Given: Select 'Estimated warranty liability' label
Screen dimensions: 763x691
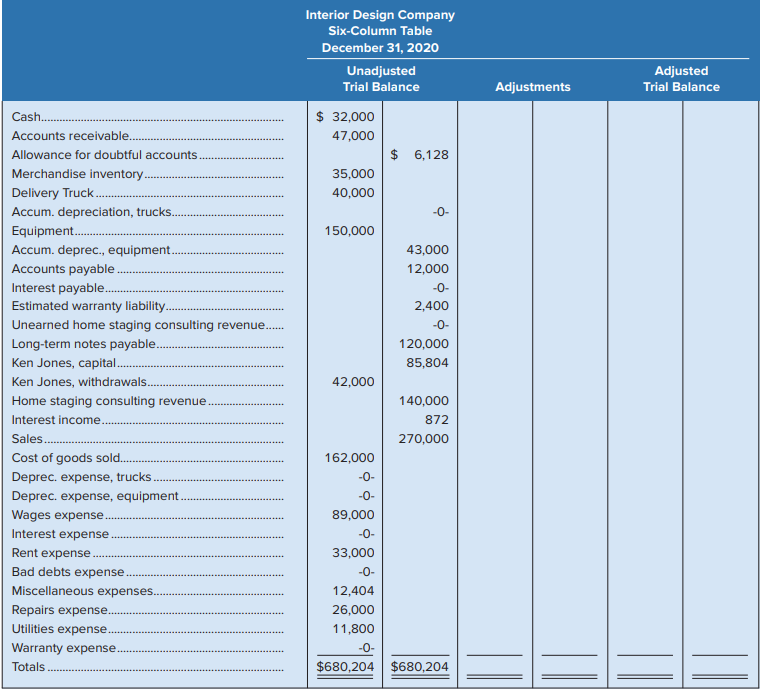Looking at the screenshot, I should click(x=88, y=306).
